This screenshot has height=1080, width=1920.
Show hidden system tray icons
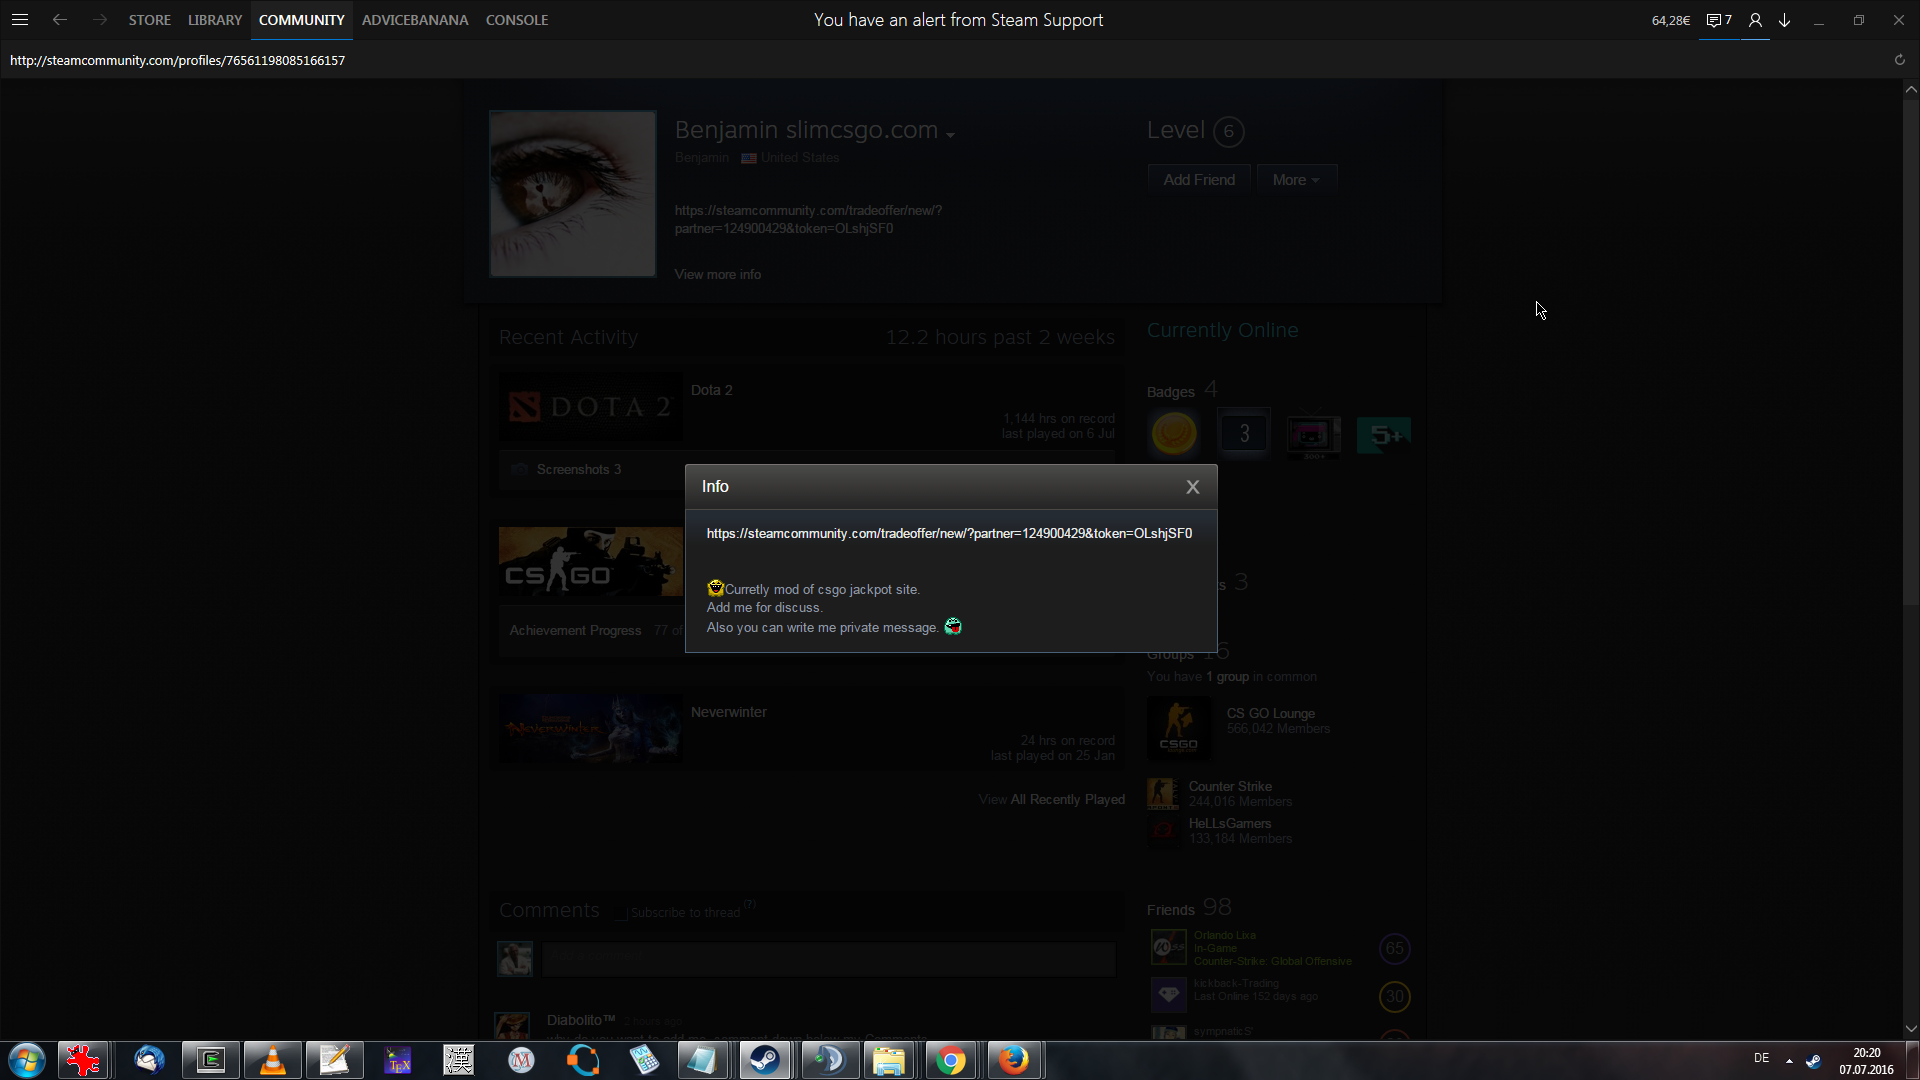pos(1789,1060)
